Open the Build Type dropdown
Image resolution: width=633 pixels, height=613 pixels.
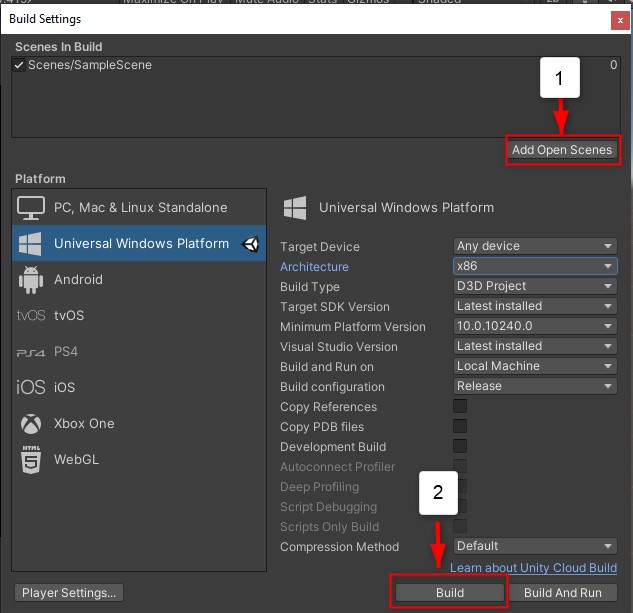(x=535, y=286)
